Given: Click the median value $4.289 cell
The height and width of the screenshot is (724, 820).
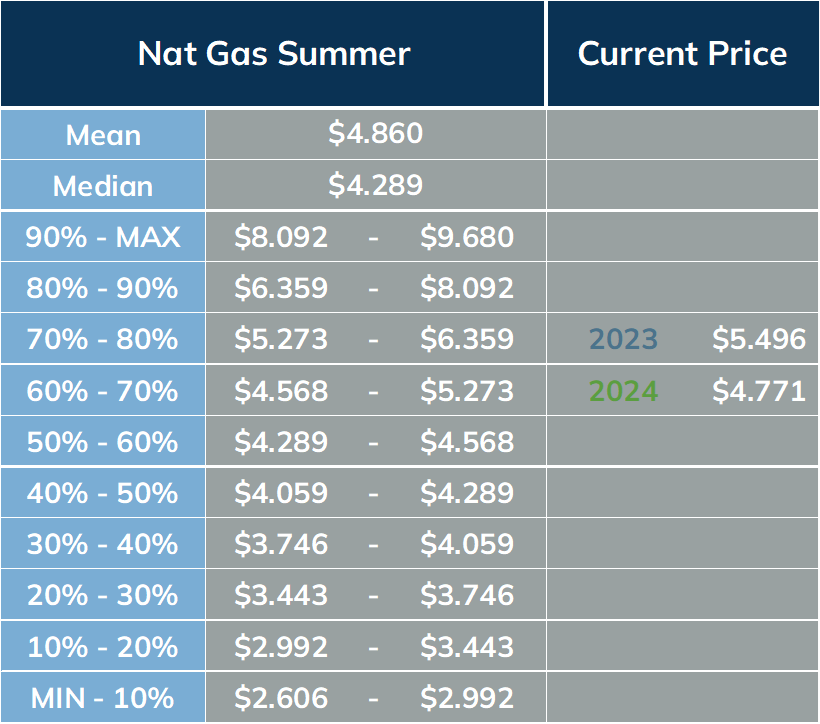Looking at the screenshot, I should click(x=375, y=185).
